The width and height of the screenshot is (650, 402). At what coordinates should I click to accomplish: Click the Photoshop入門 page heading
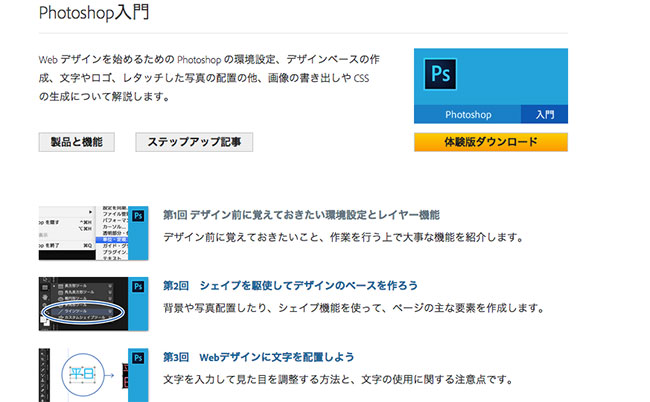94,12
